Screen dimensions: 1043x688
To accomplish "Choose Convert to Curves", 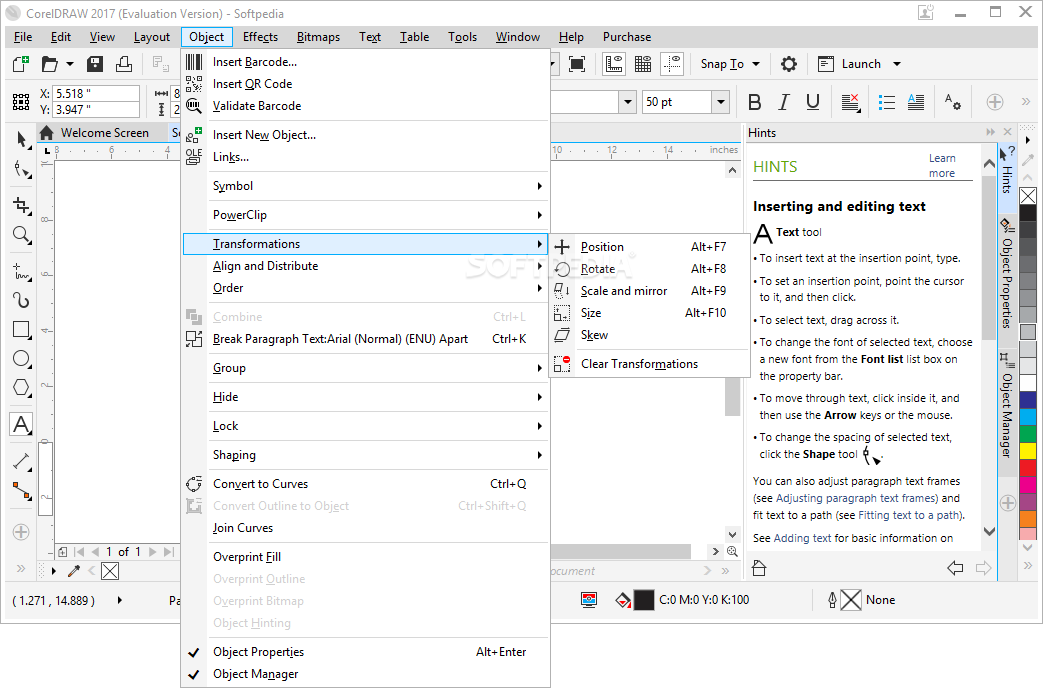I will (366, 484).
